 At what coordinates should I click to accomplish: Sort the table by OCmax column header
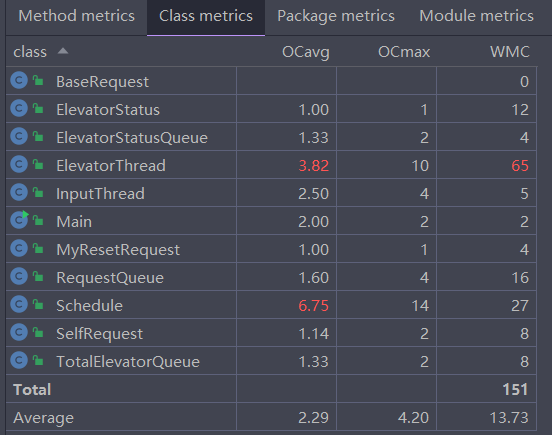coord(404,52)
